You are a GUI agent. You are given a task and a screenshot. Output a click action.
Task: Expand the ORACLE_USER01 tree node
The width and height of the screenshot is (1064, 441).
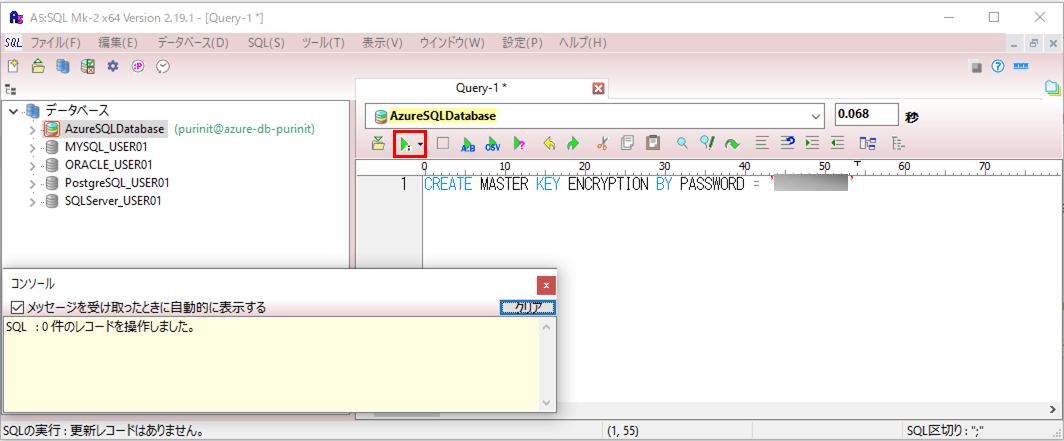[32, 165]
